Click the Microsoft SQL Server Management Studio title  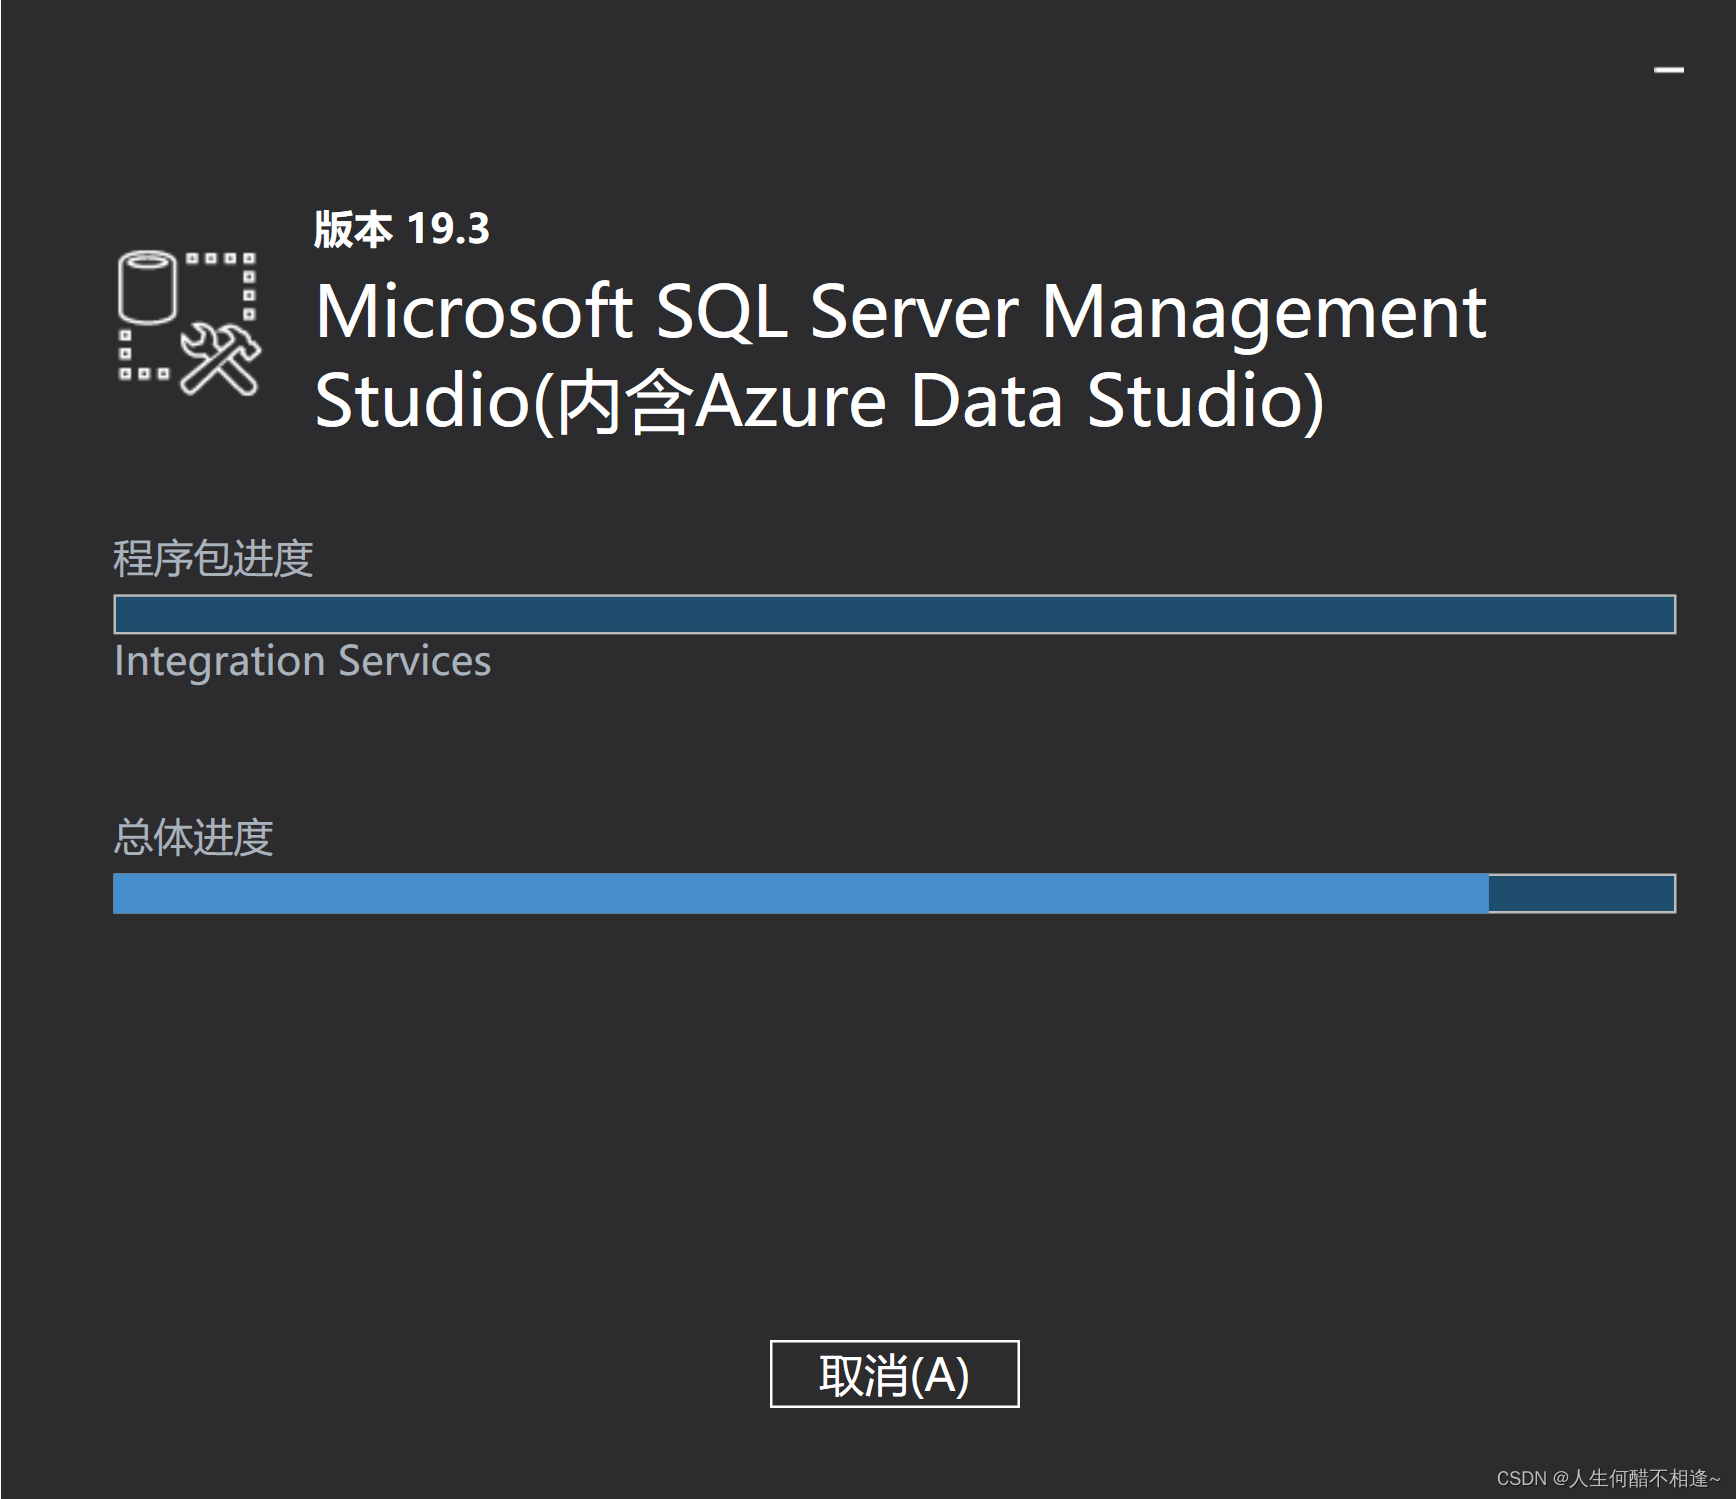click(900, 356)
